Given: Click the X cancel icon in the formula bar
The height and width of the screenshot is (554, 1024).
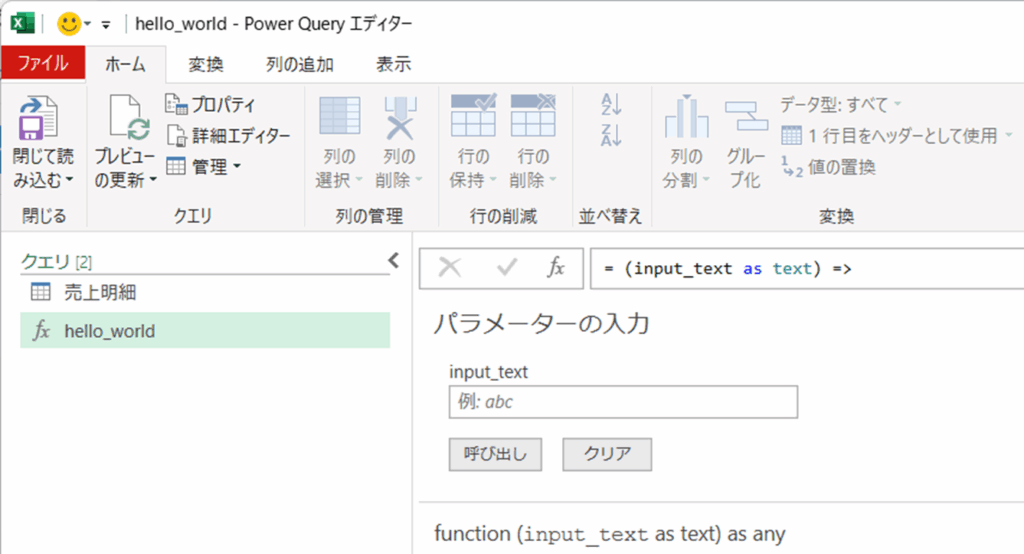Looking at the screenshot, I should pyautogui.click(x=450, y=268).
